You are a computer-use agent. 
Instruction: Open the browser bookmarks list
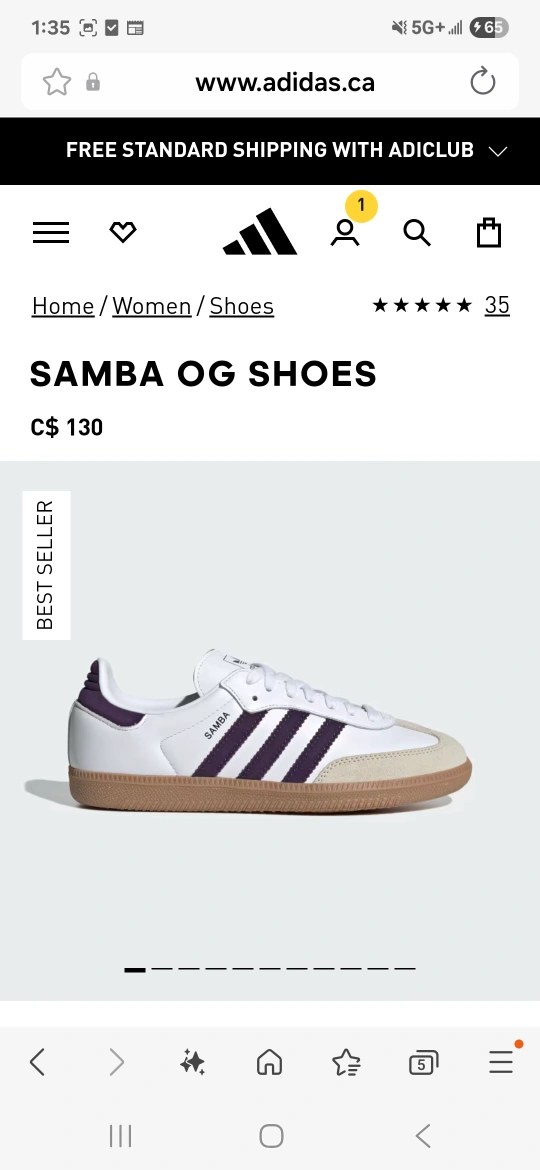[x=347, y=1062]
